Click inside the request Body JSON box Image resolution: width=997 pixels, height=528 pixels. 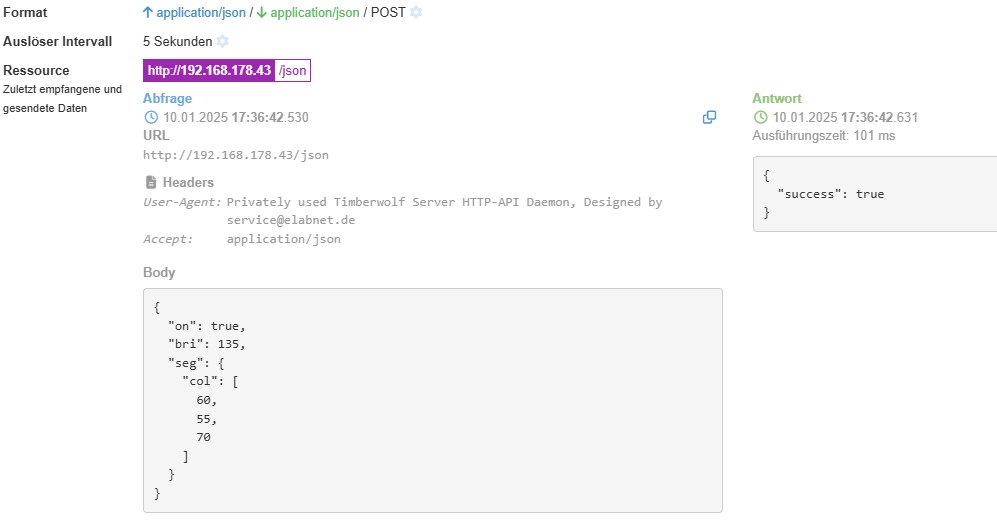[433, 400]
